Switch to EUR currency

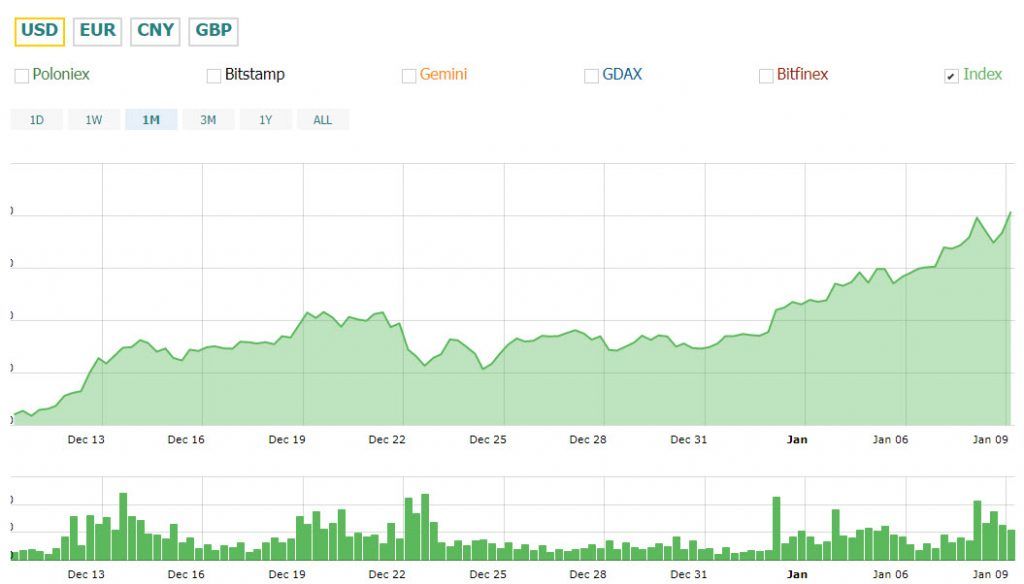(98, 31)
